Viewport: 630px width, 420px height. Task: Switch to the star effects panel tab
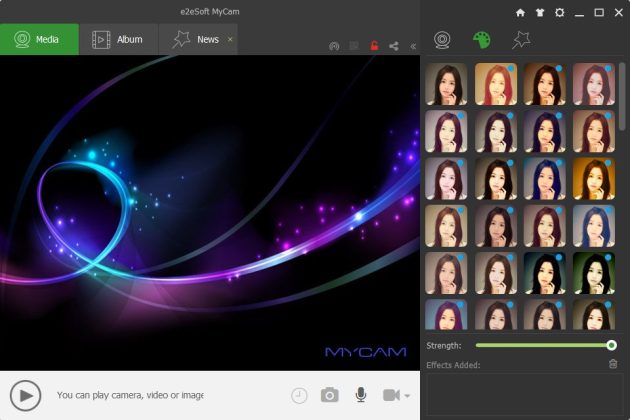click(521, 40)
